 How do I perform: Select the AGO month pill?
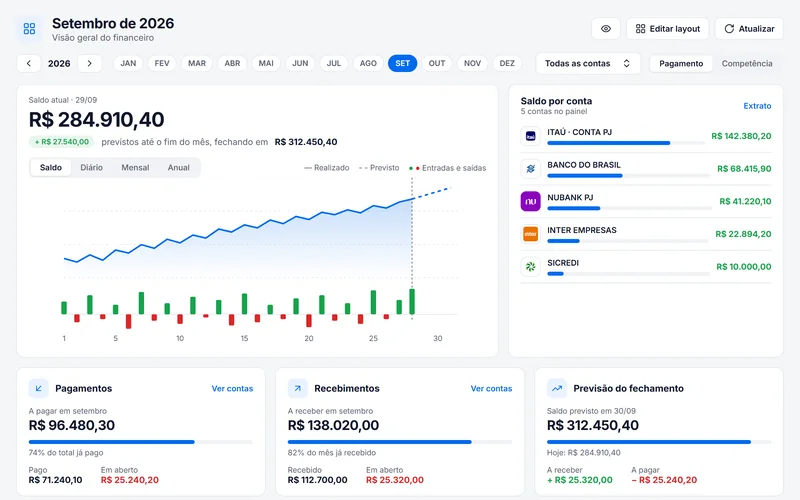pos(368,63)
